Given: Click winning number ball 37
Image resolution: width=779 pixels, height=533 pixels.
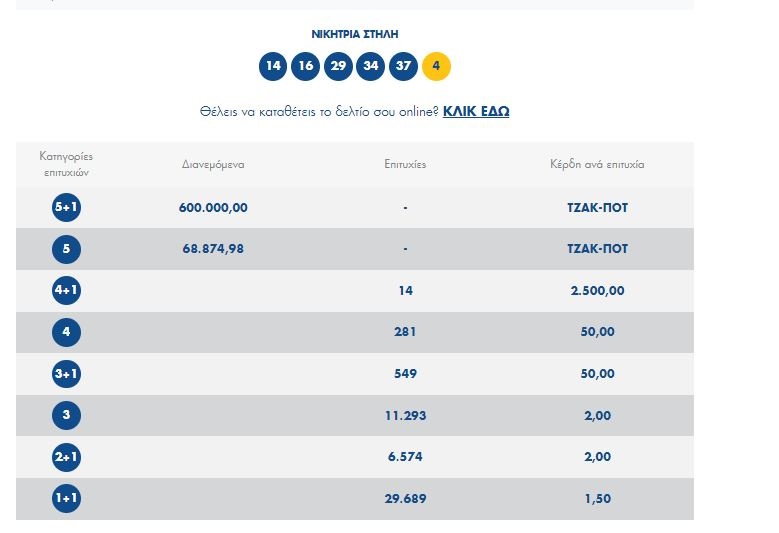Looking at the screenshot, I should (x=403, y=67).
